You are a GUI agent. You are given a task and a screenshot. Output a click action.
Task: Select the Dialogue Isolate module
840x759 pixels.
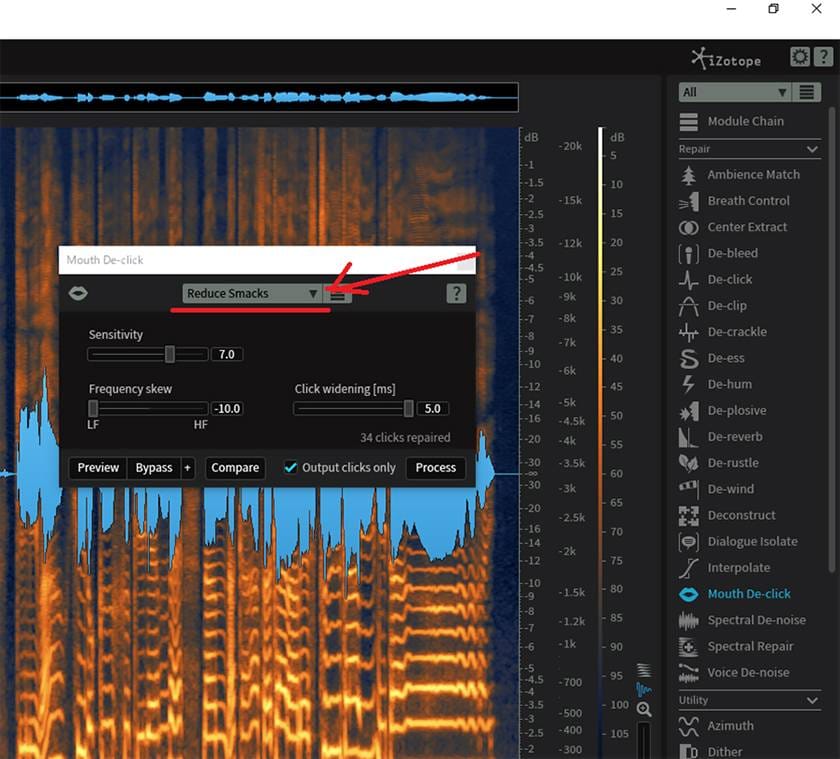coord(752,541)
